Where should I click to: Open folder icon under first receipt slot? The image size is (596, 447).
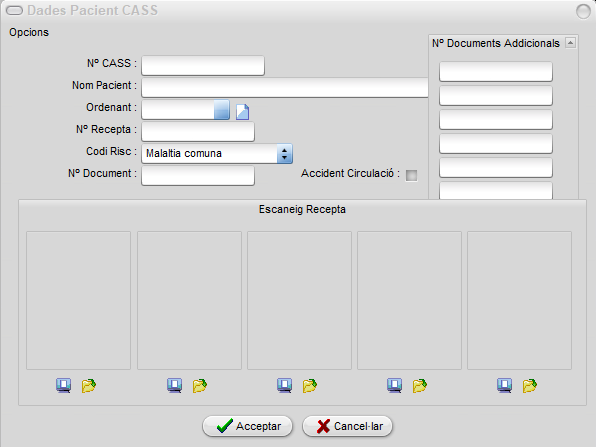coord(89,385)
